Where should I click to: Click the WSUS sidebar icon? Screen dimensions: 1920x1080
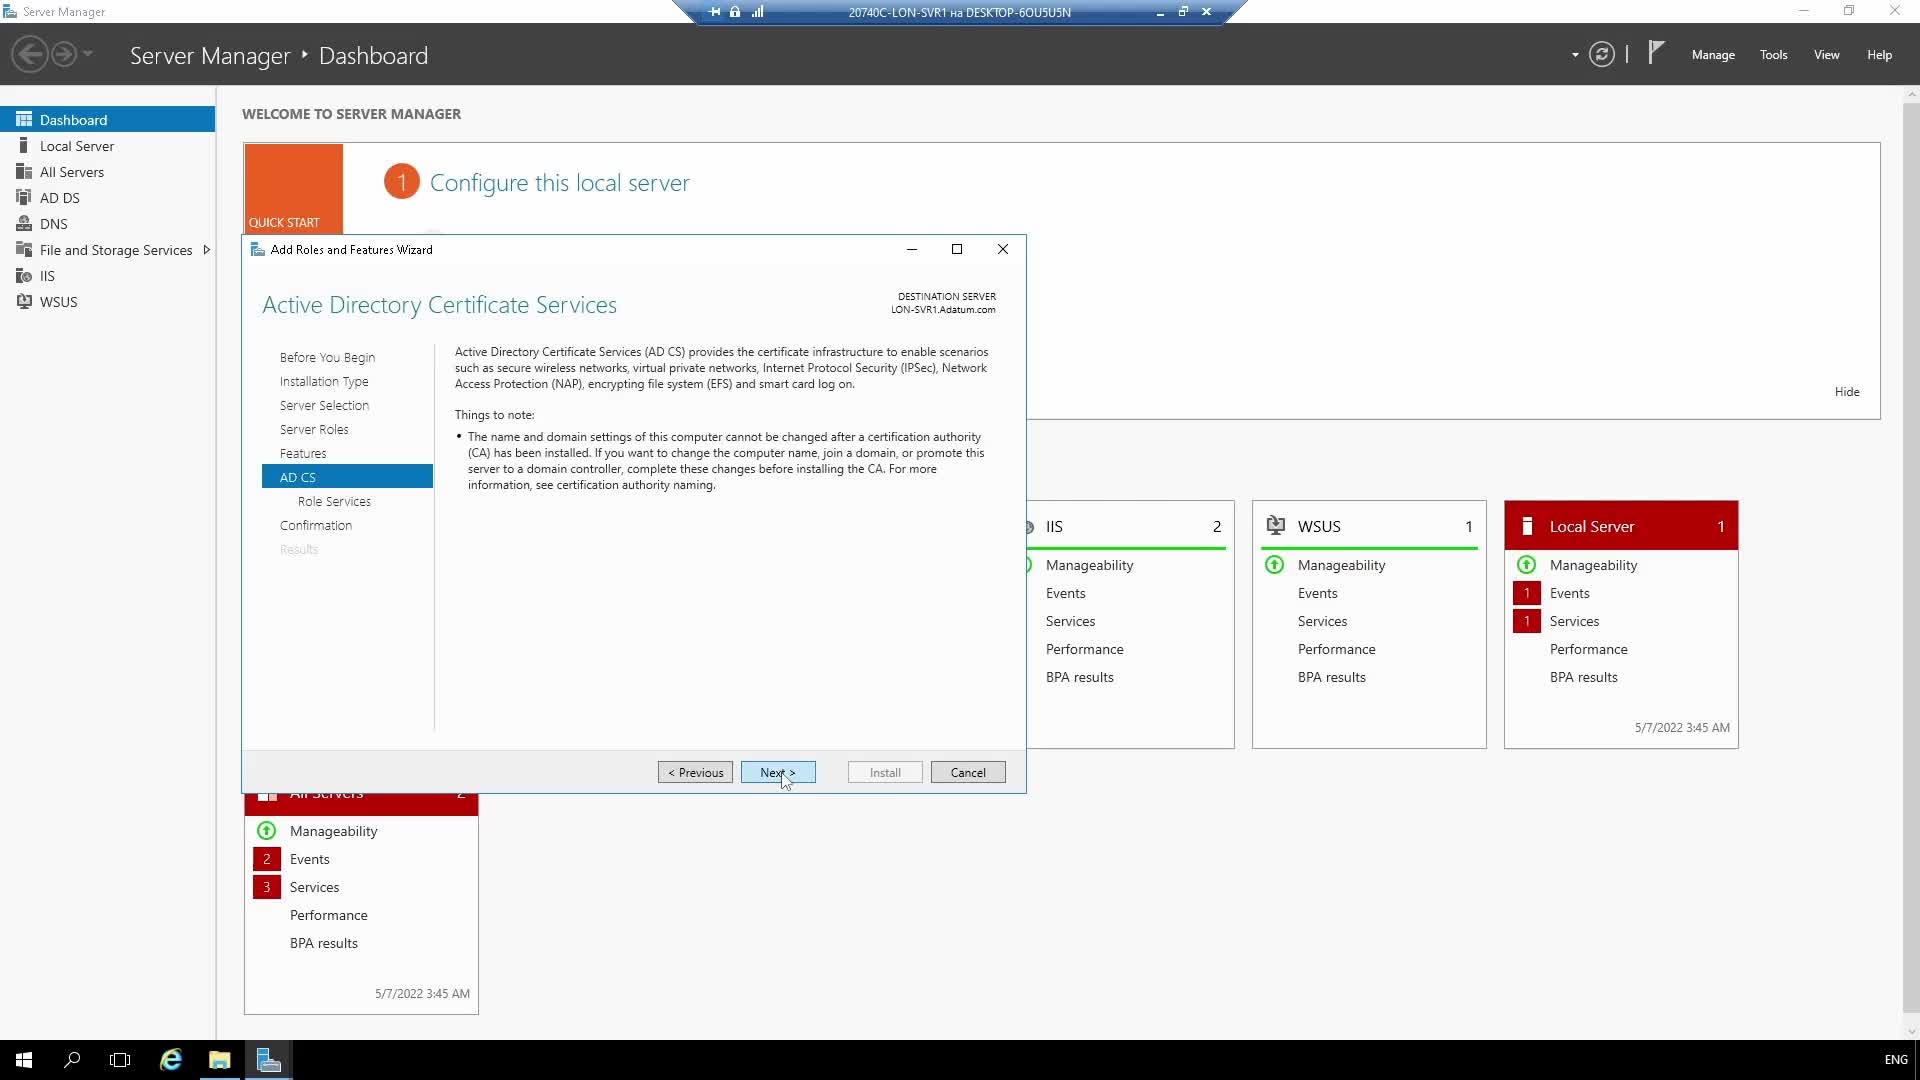[x=24, y=301]
